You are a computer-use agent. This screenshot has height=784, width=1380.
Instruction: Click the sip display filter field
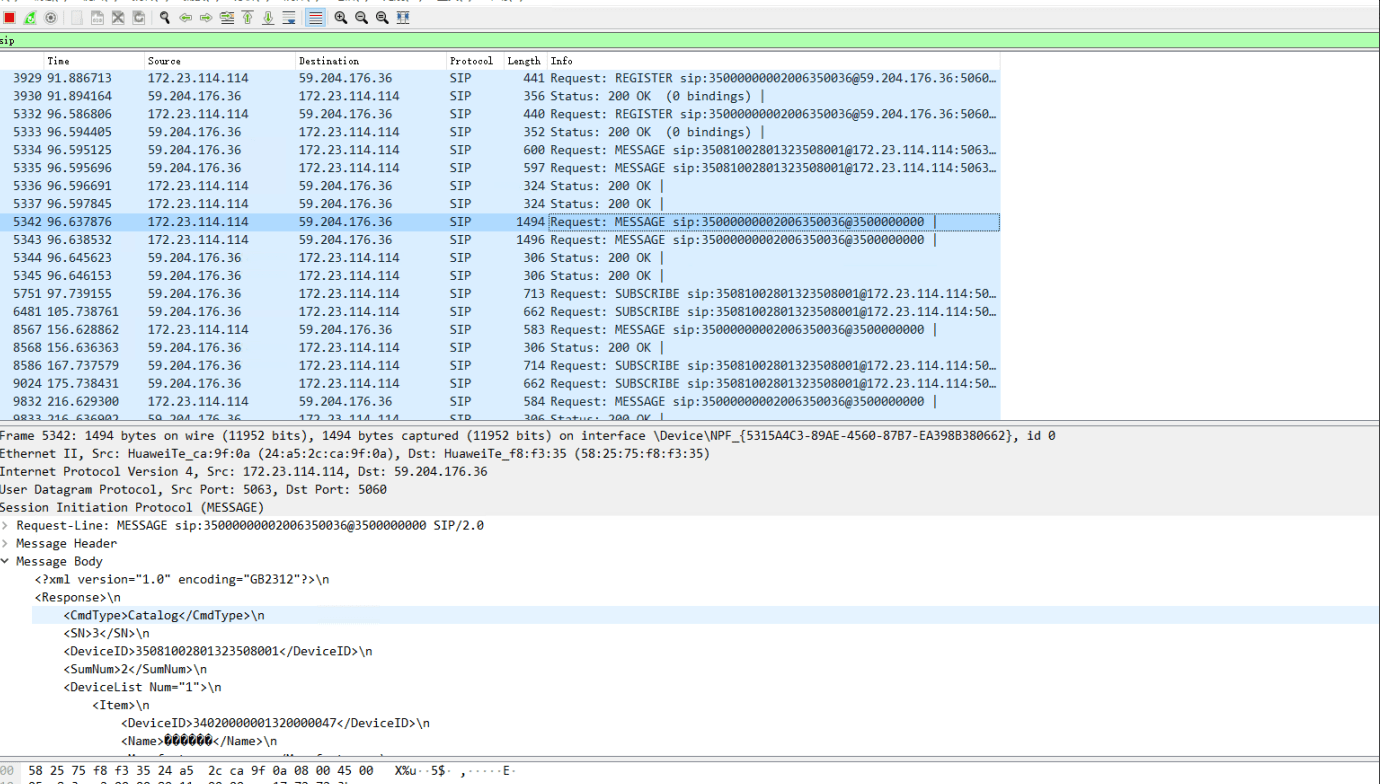[x=600, y=41]
